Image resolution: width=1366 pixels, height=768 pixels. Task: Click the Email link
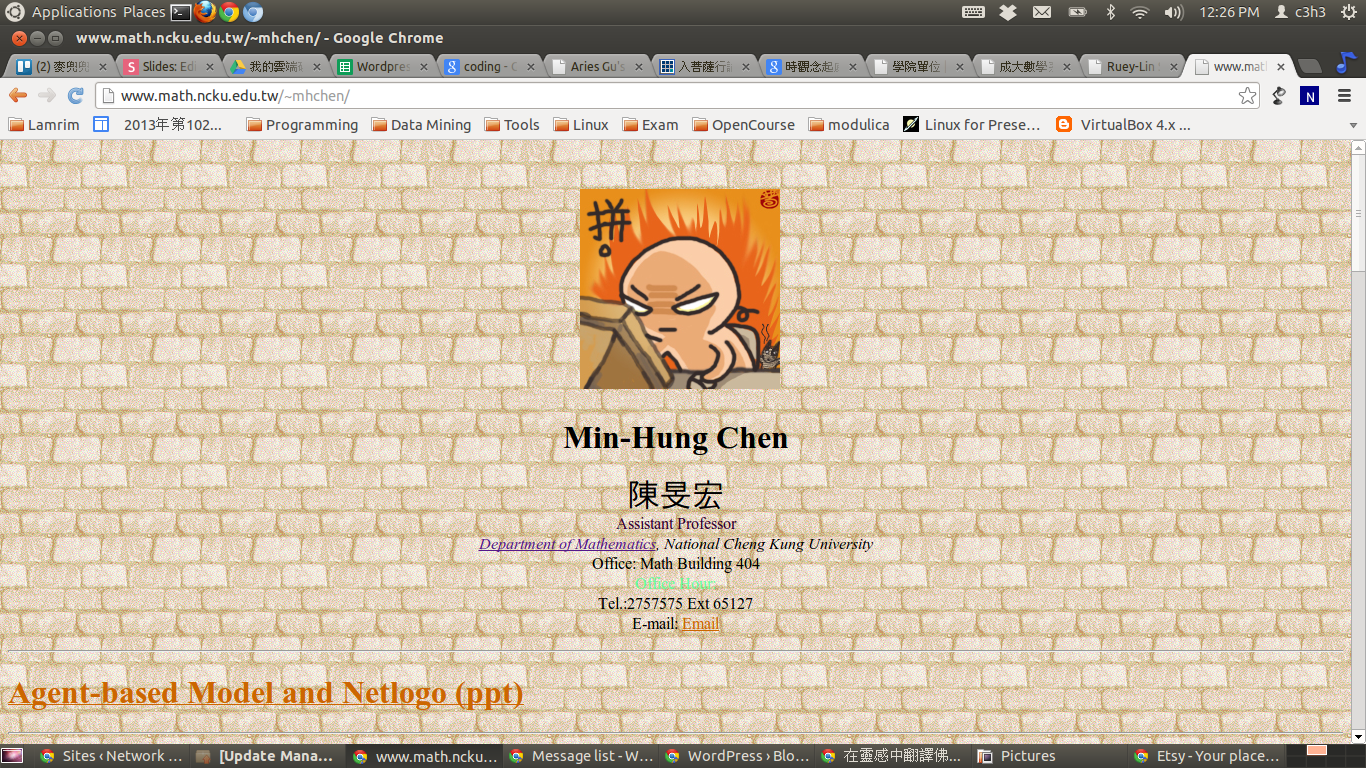(700, 624)
